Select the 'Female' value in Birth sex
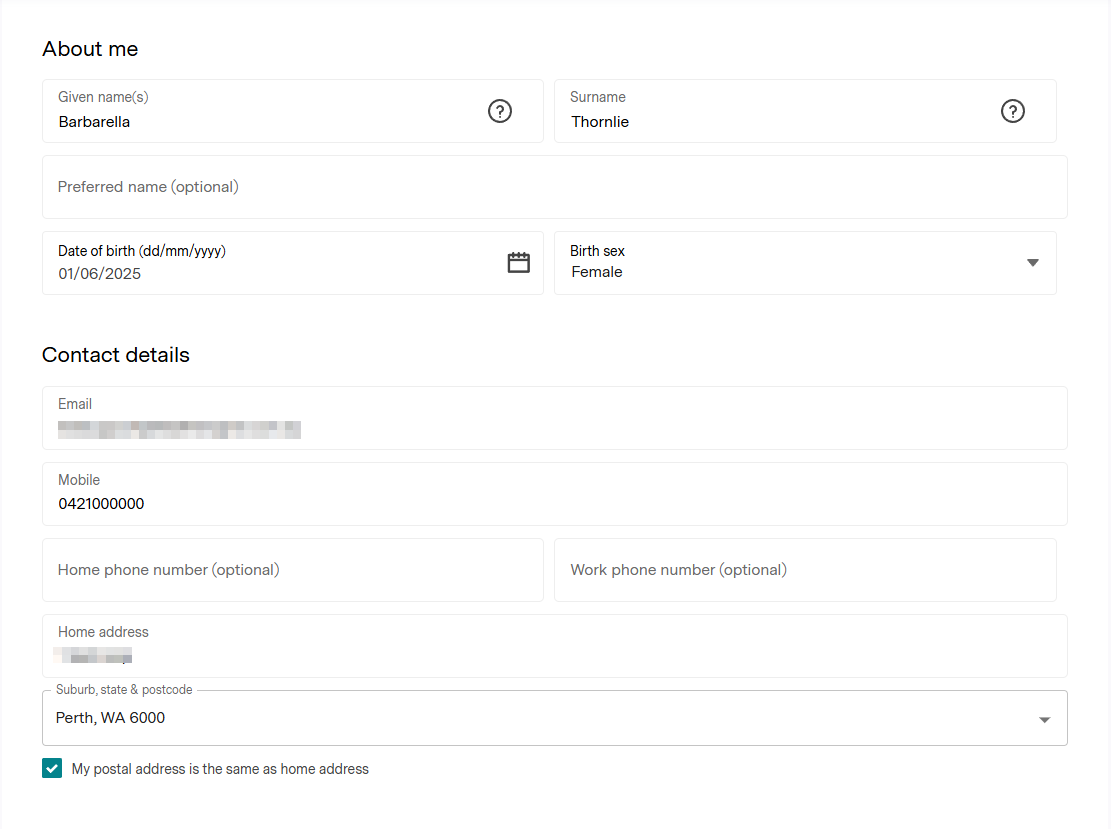This screenshot has width=1111, height=829. [x=597, y=272]
